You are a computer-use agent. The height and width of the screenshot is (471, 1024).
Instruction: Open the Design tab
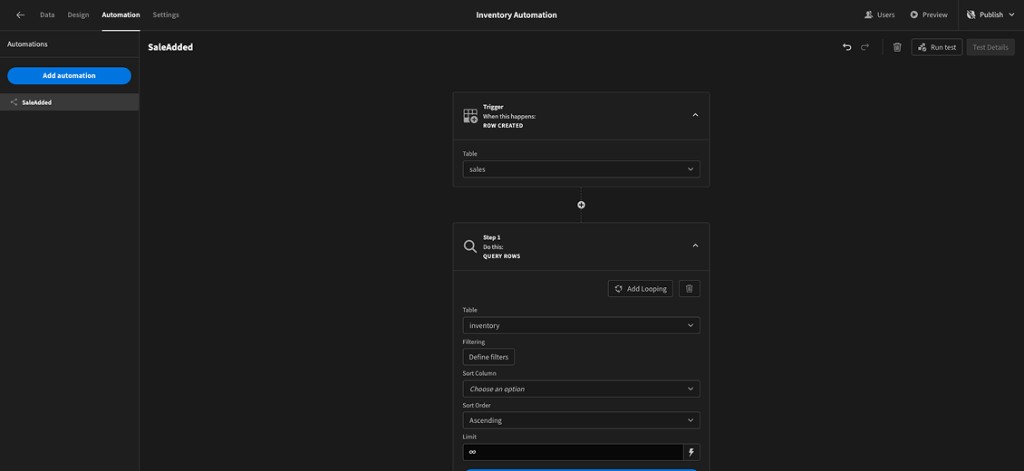click(78, 15)
